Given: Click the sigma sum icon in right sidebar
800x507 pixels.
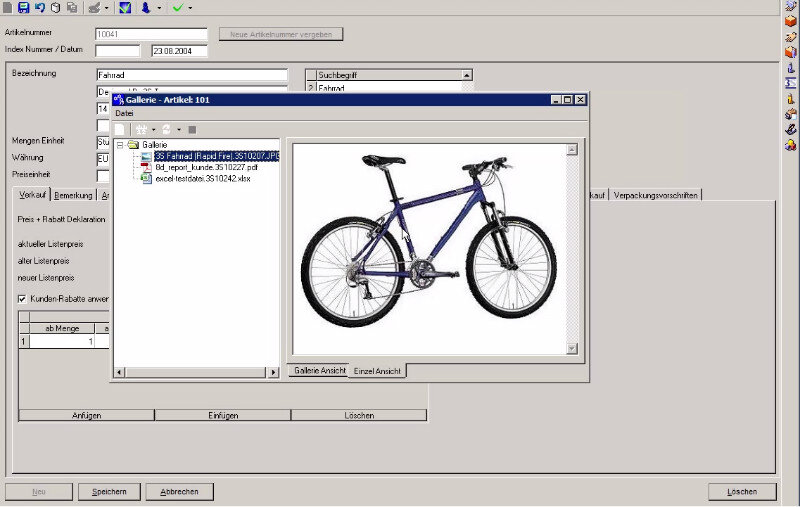Looking at the screenshot, I should coord(790,83).
